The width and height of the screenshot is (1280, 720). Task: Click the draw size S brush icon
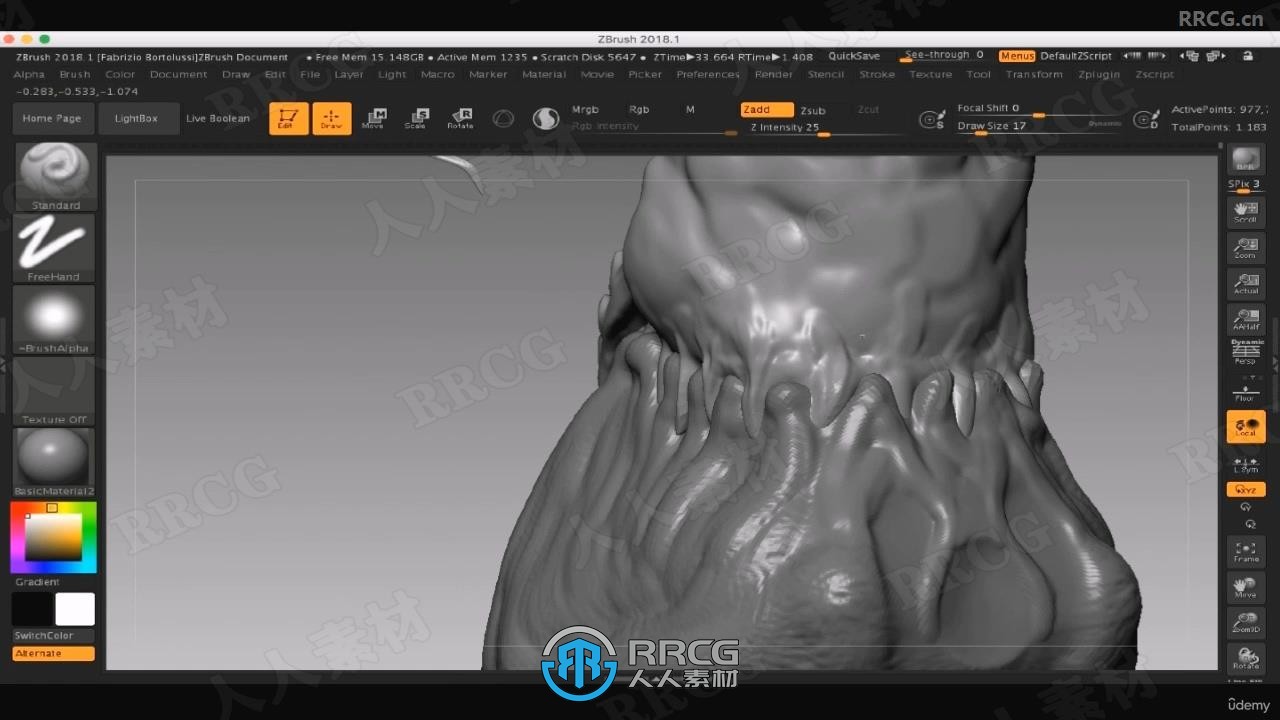[932, 120]
